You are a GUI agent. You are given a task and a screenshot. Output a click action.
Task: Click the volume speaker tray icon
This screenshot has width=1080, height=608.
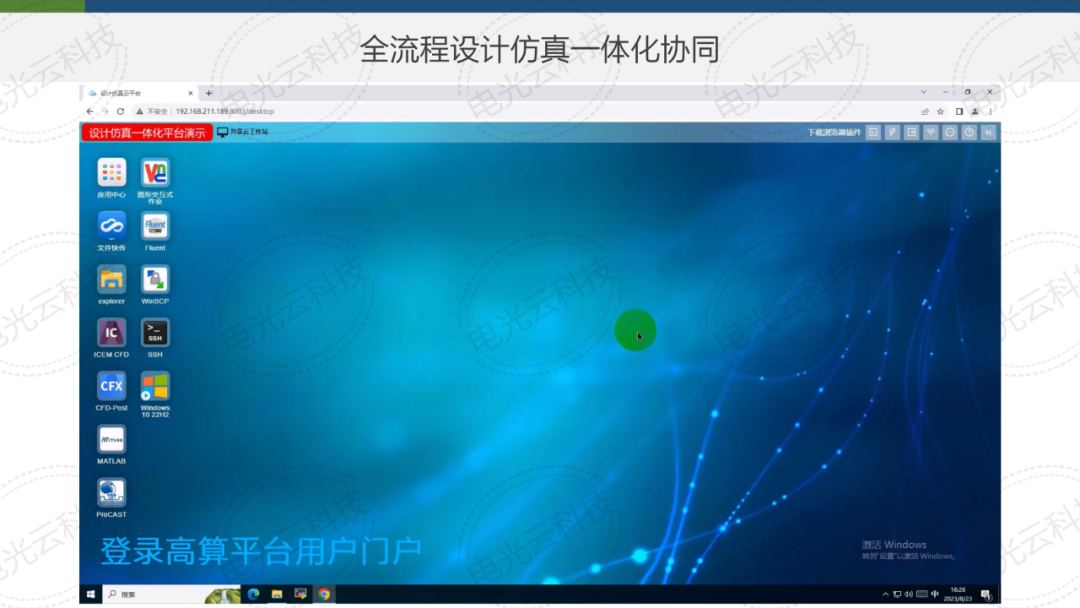click(908, 594)
